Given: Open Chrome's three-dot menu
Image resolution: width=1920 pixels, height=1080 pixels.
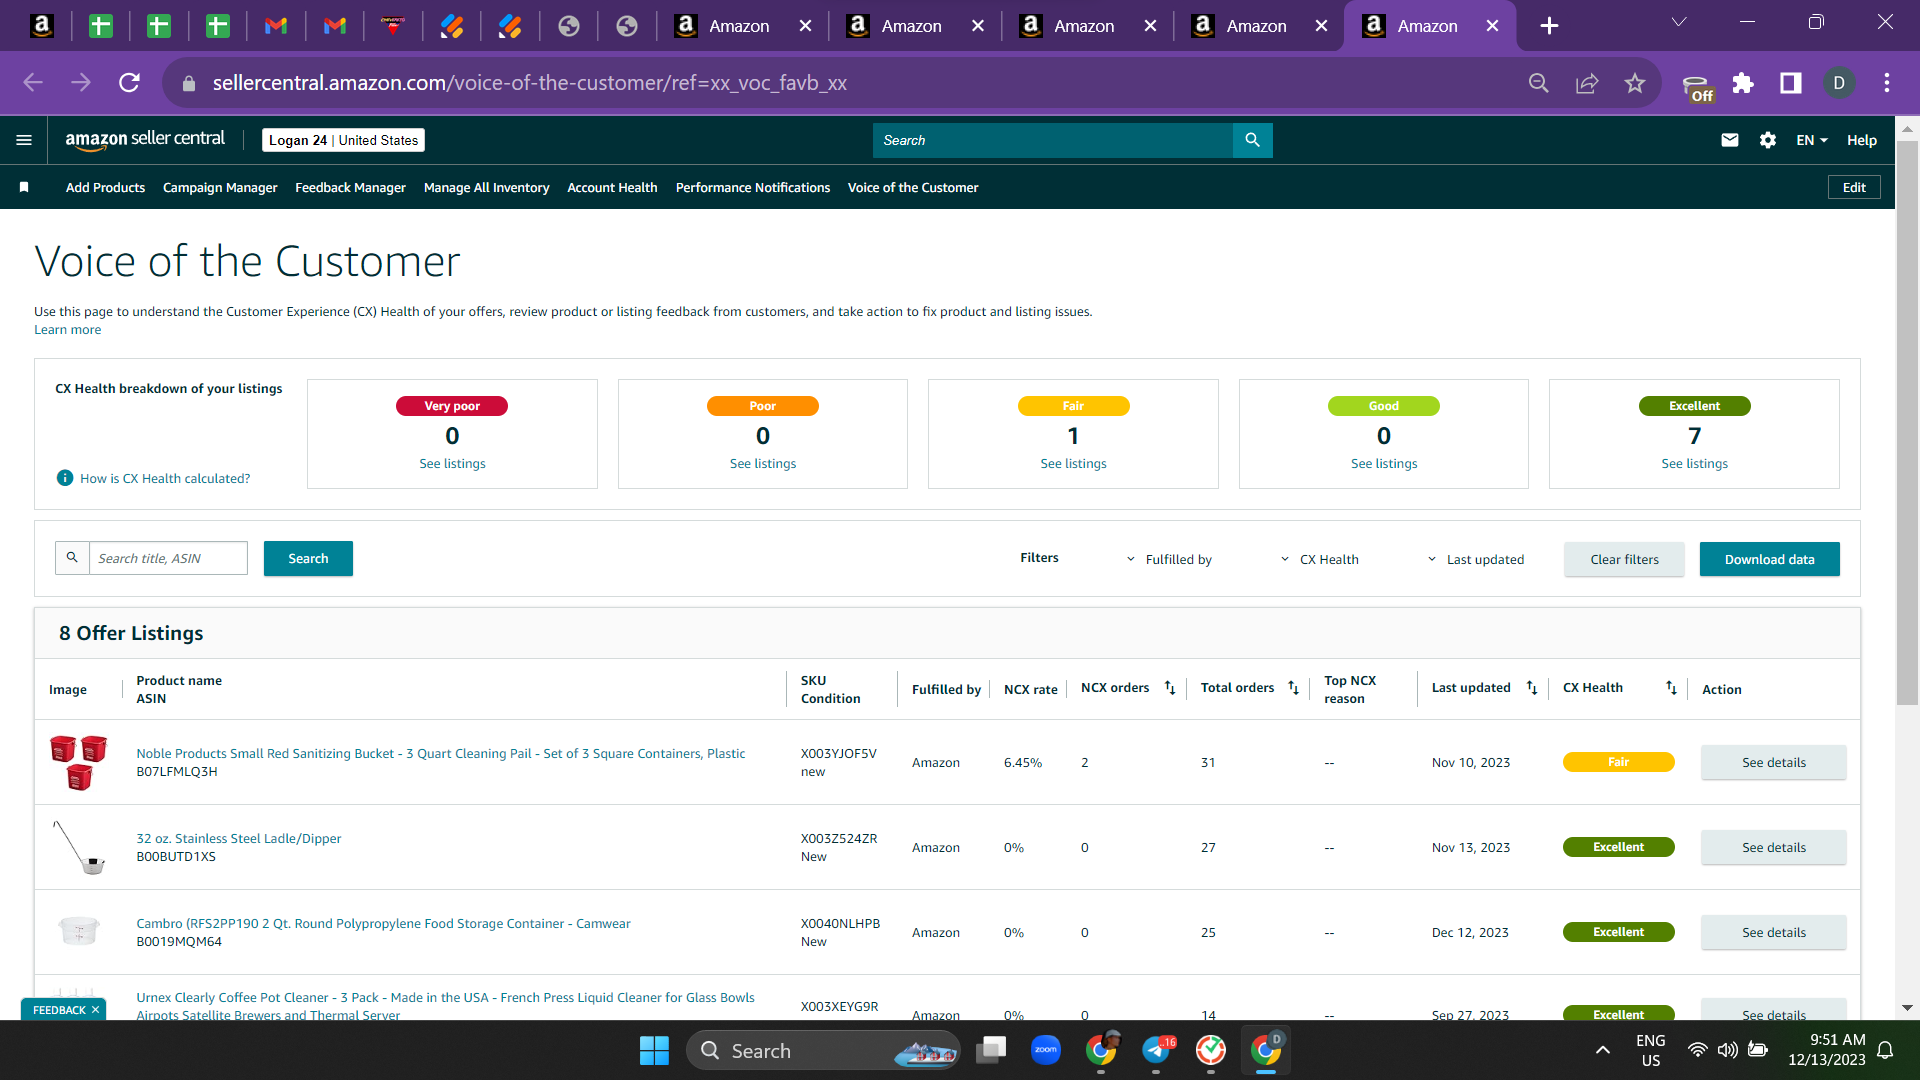Looking at the screenshot, I should [1887, 83].
